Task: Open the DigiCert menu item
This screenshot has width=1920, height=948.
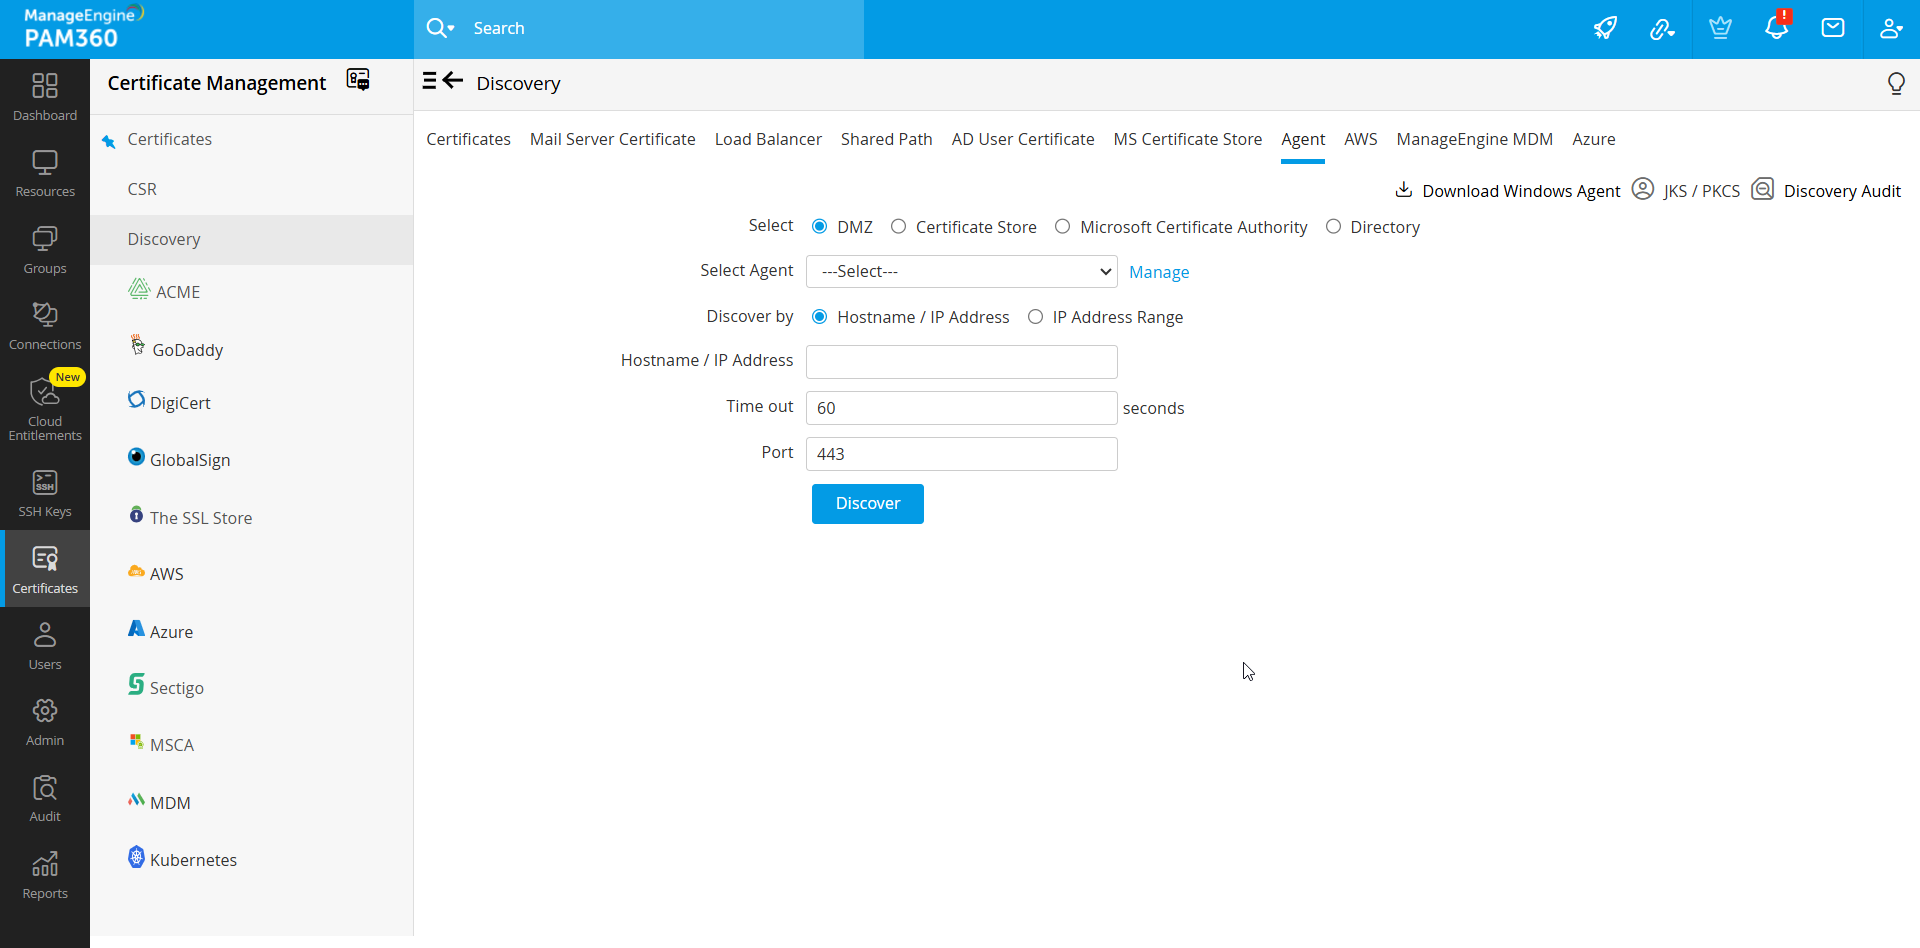Action: click(180, 403)
